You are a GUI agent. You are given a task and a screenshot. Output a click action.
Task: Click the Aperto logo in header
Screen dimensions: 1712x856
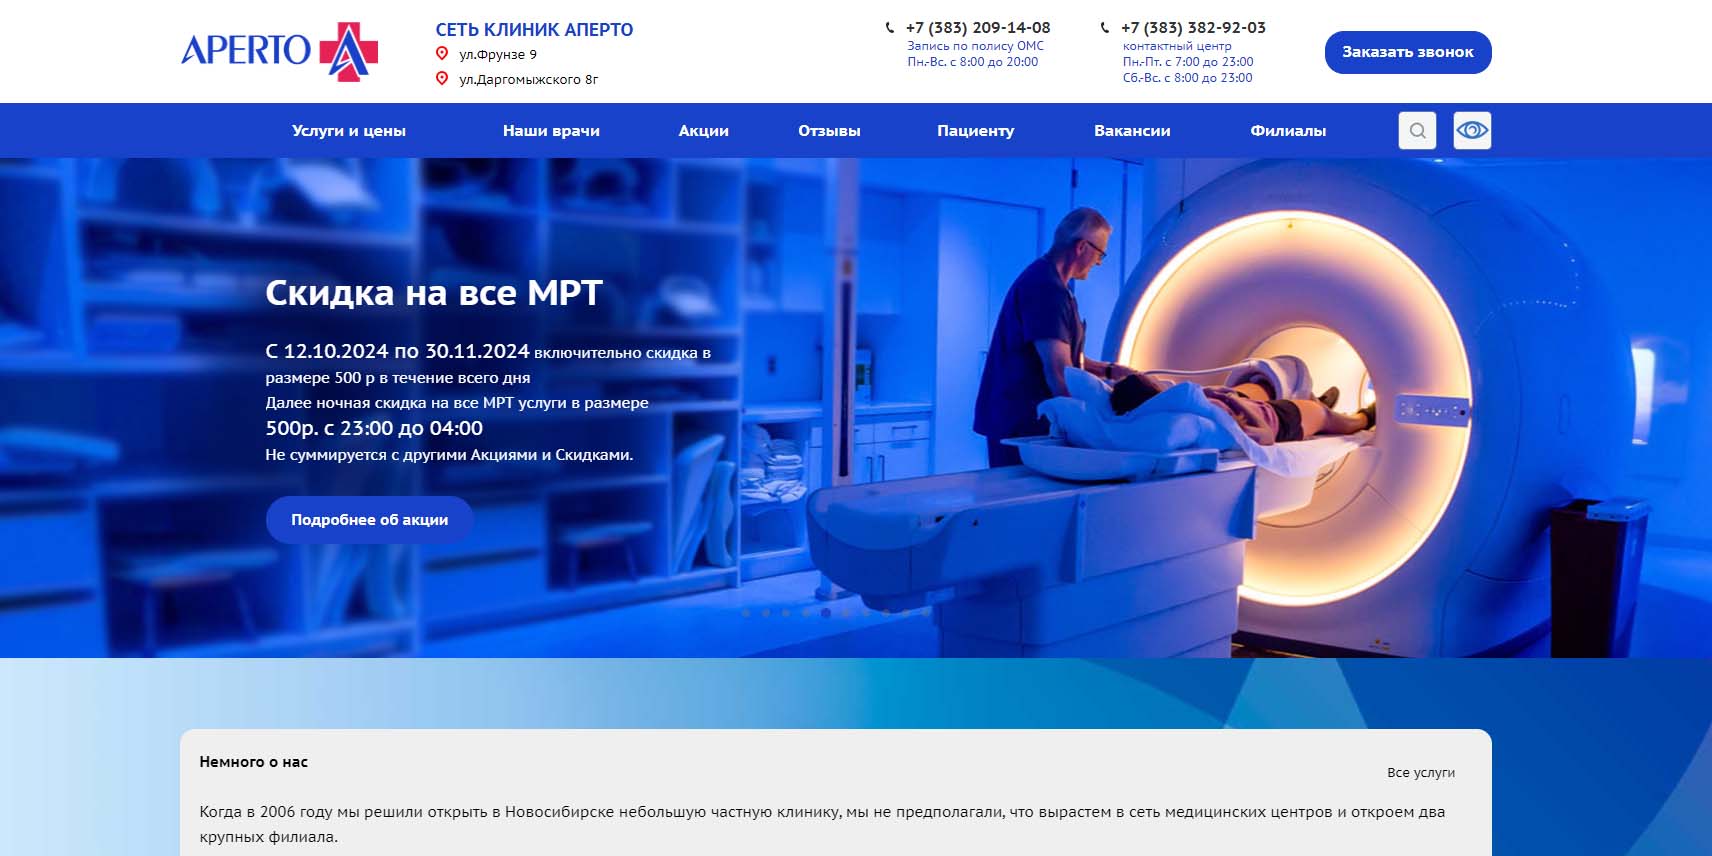pos(279,51)
